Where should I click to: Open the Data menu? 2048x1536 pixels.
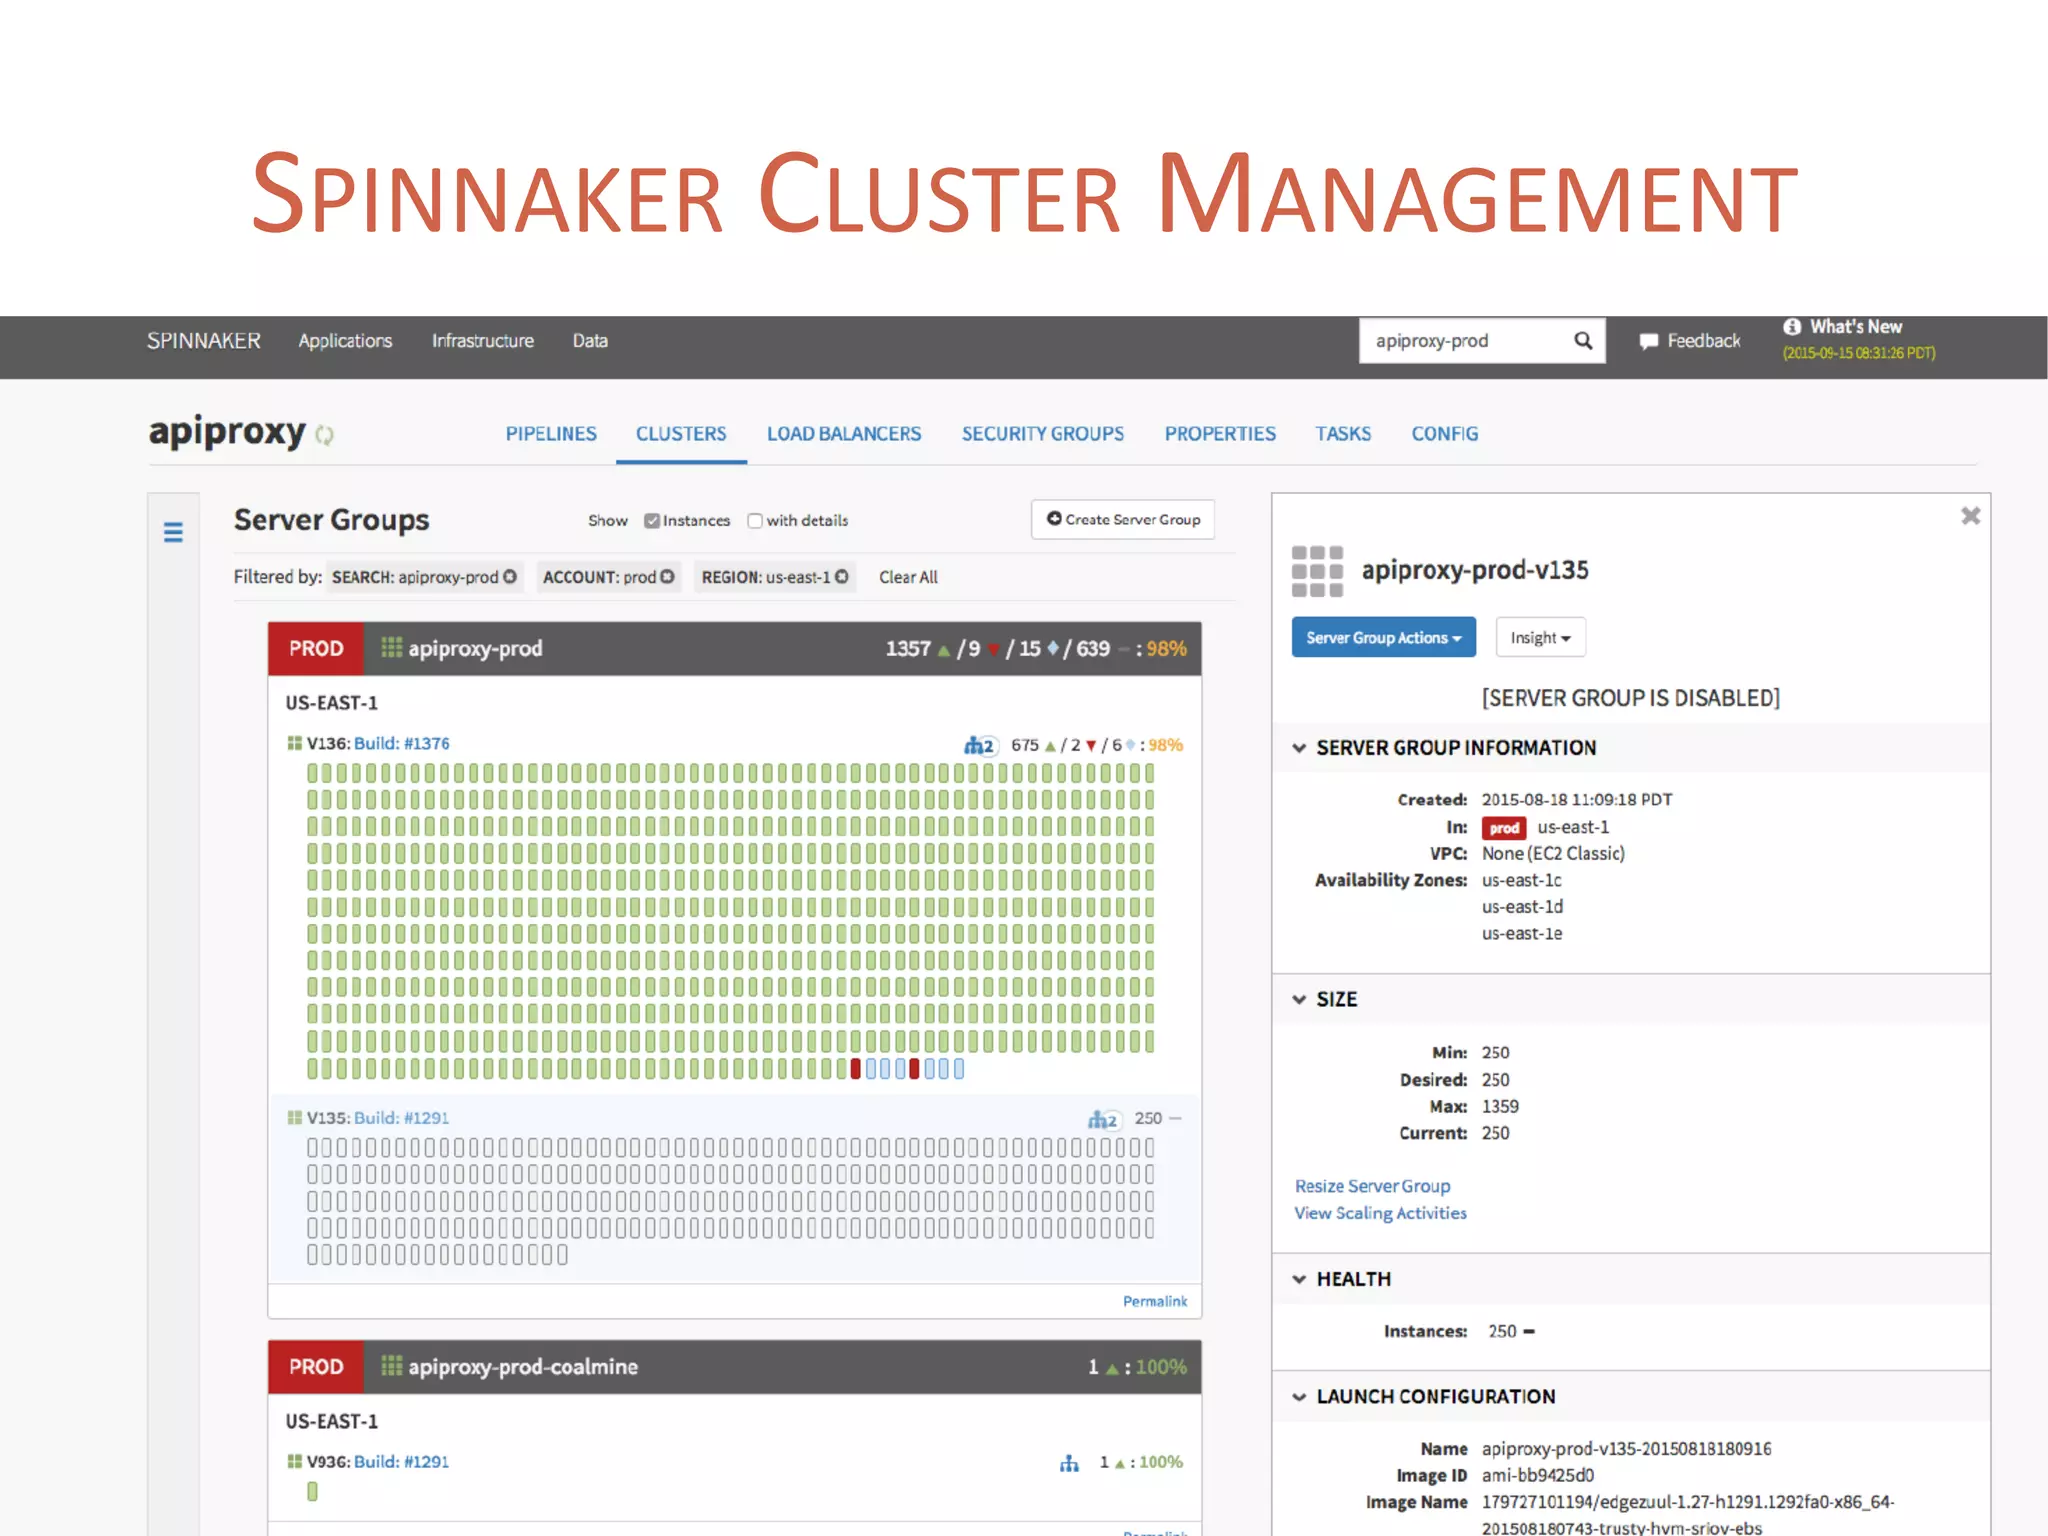[590, 341]
